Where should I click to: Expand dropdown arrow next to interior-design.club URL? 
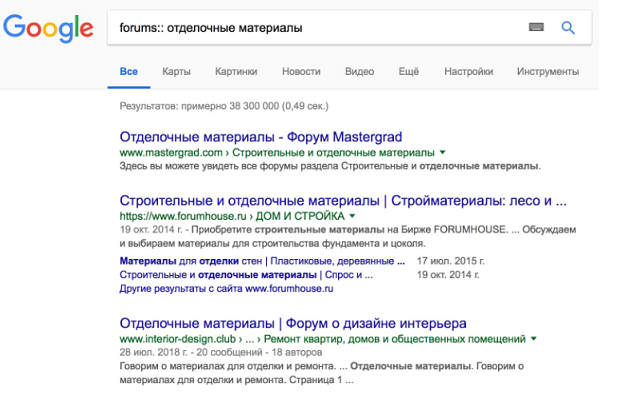click(534, 338)
